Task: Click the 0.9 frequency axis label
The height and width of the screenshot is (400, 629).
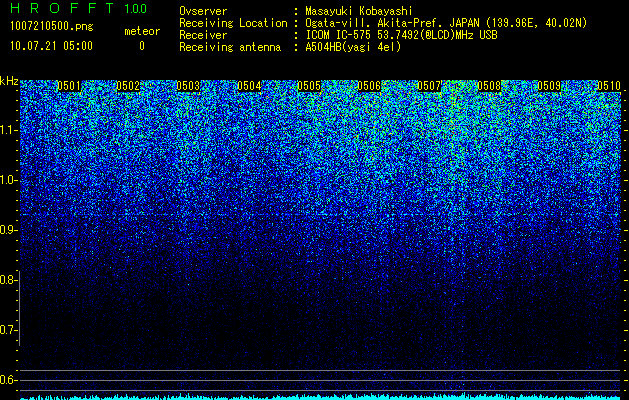Action: pyautogui.click(x=8, y=230)
